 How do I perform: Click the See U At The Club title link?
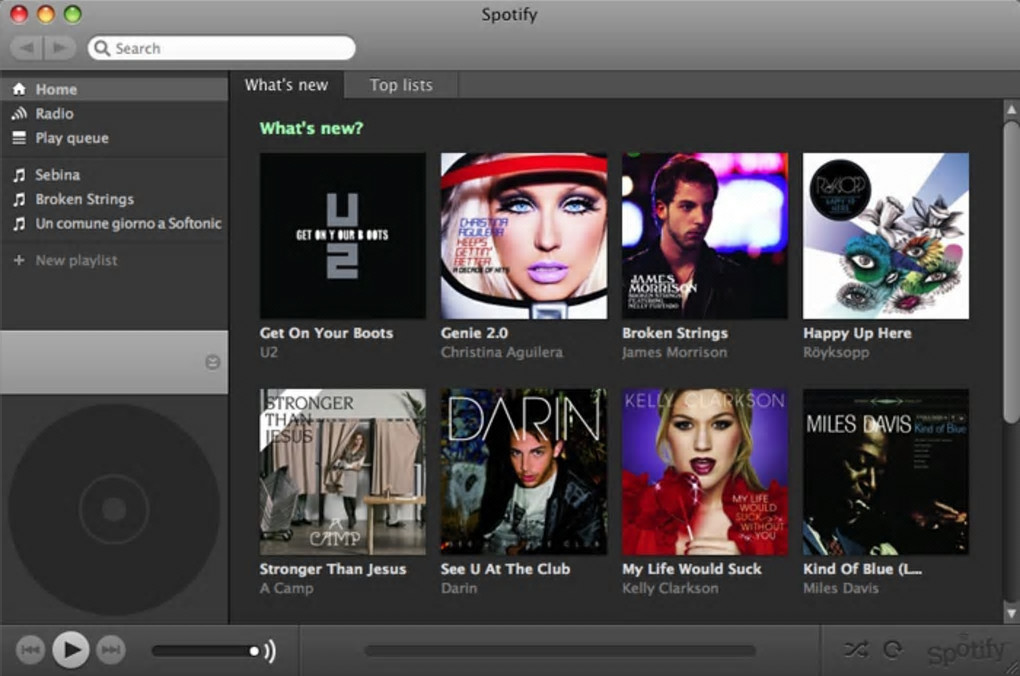tap(505, 569)
